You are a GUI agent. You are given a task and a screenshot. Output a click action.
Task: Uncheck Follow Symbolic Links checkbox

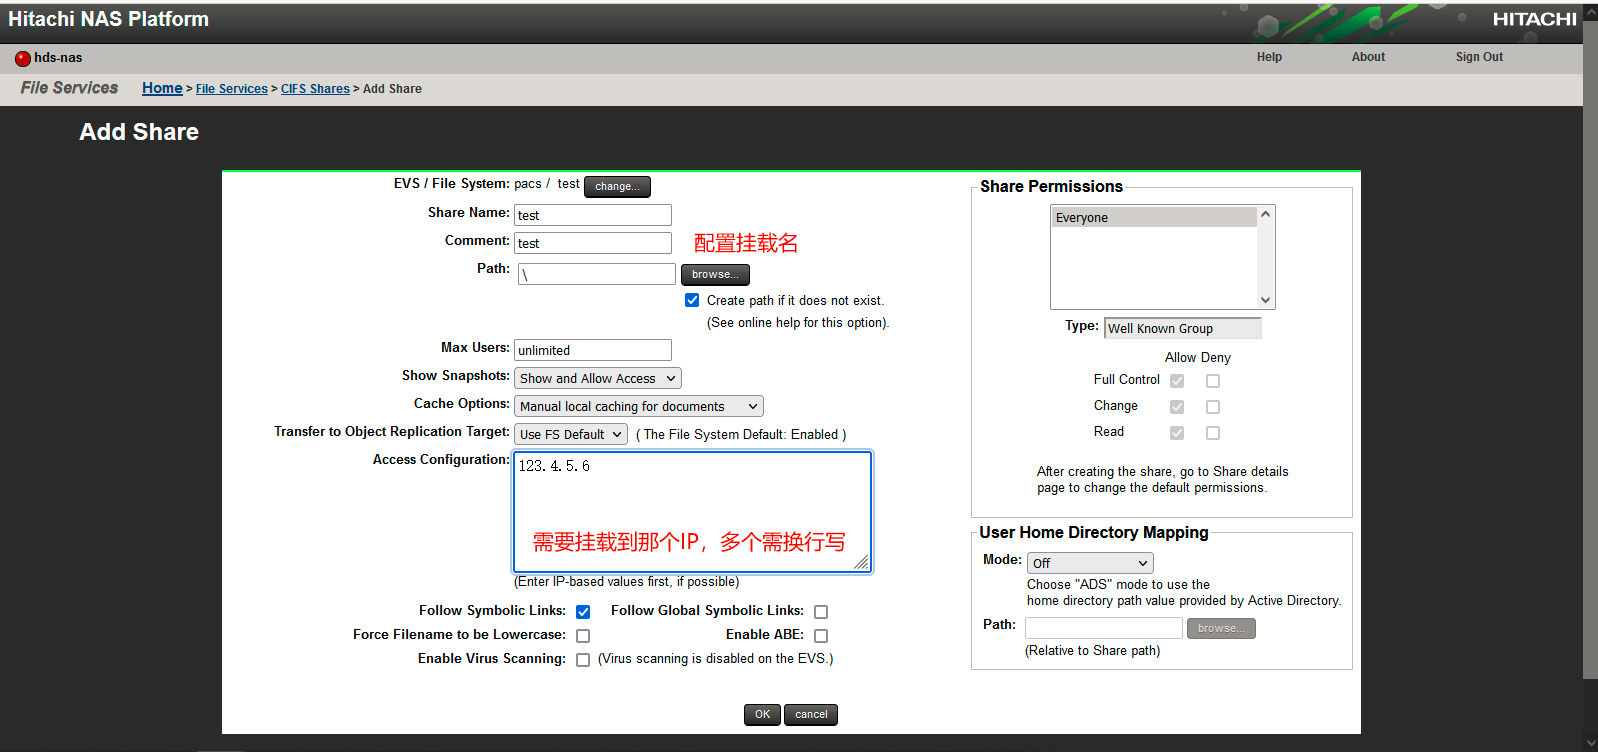[583, 612]
